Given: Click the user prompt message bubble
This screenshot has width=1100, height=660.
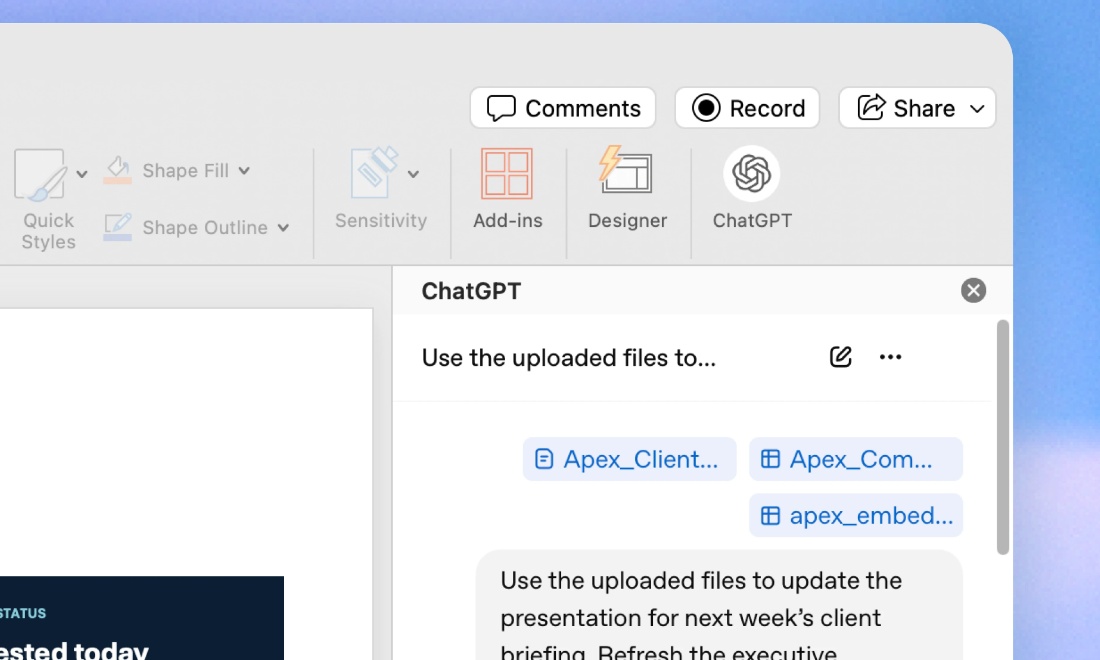Looking at the screenshot, I should point(719,605).
